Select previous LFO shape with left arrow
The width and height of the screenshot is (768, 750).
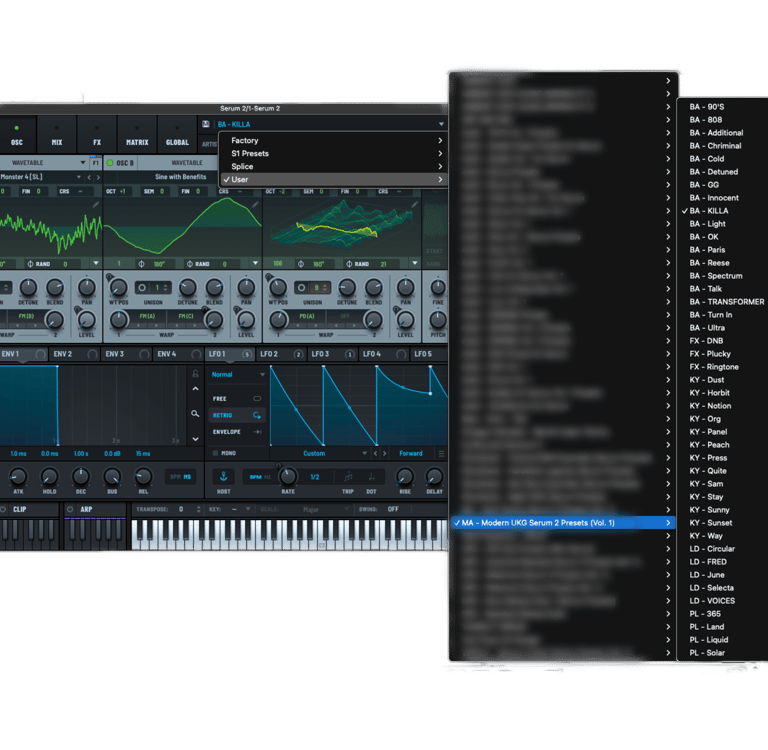pyautogui.click(x=376, y=454)
